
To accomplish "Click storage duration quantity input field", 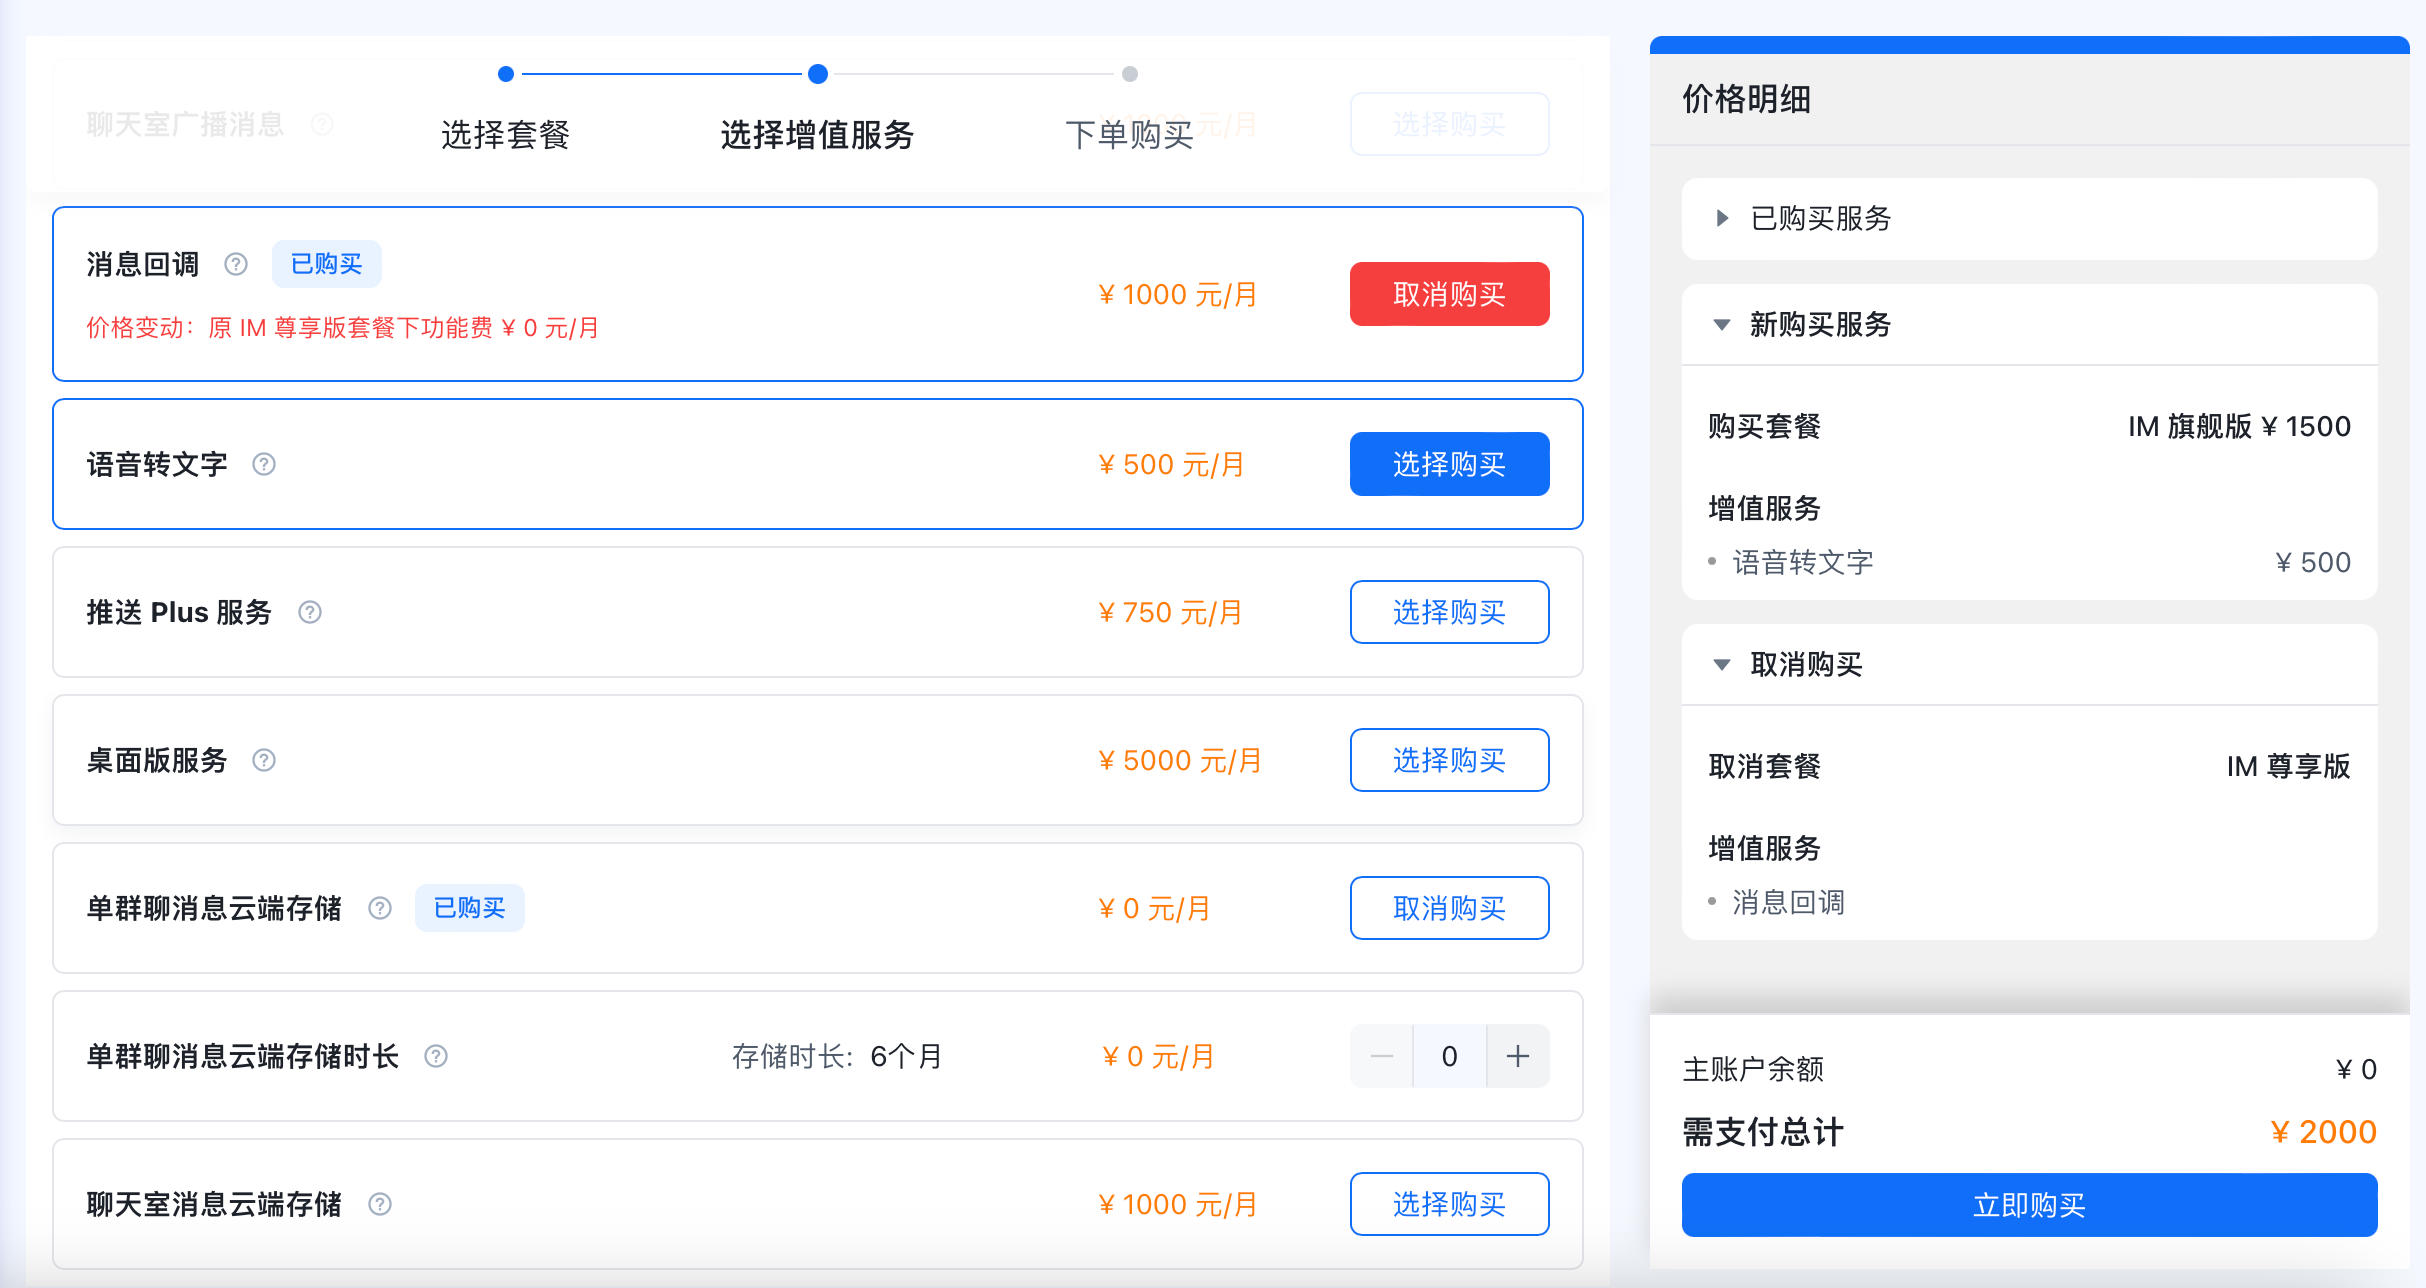I will point(1449,1056).
